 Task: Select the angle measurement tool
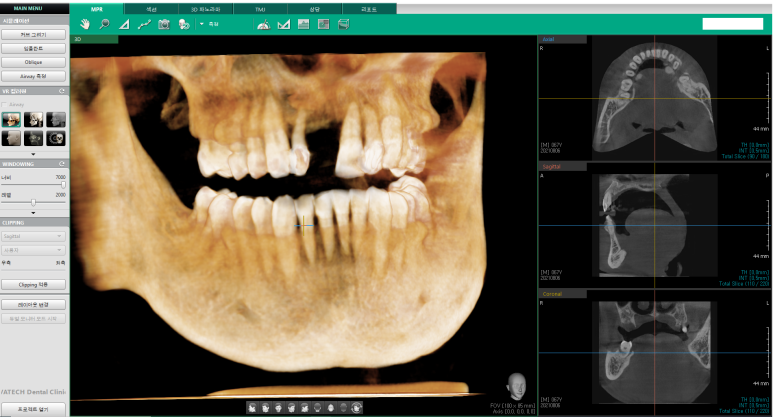pos(124,23)
